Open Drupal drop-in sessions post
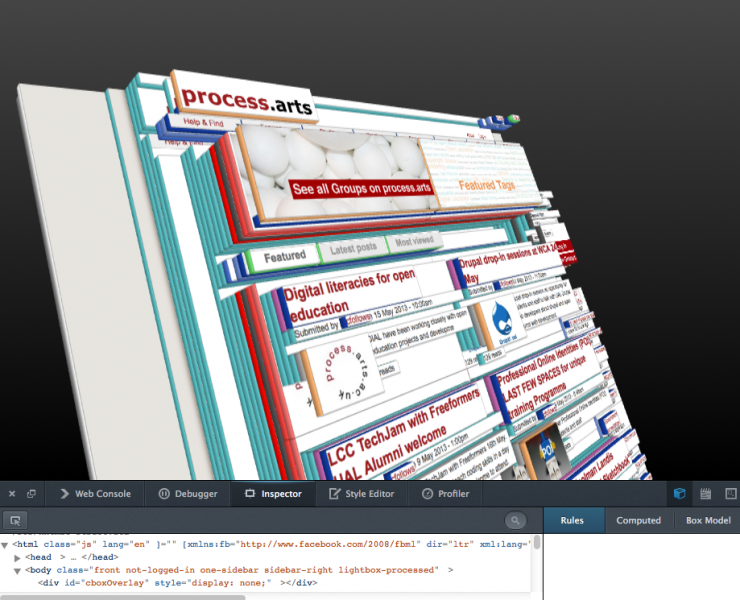 [x=507, y=261]
